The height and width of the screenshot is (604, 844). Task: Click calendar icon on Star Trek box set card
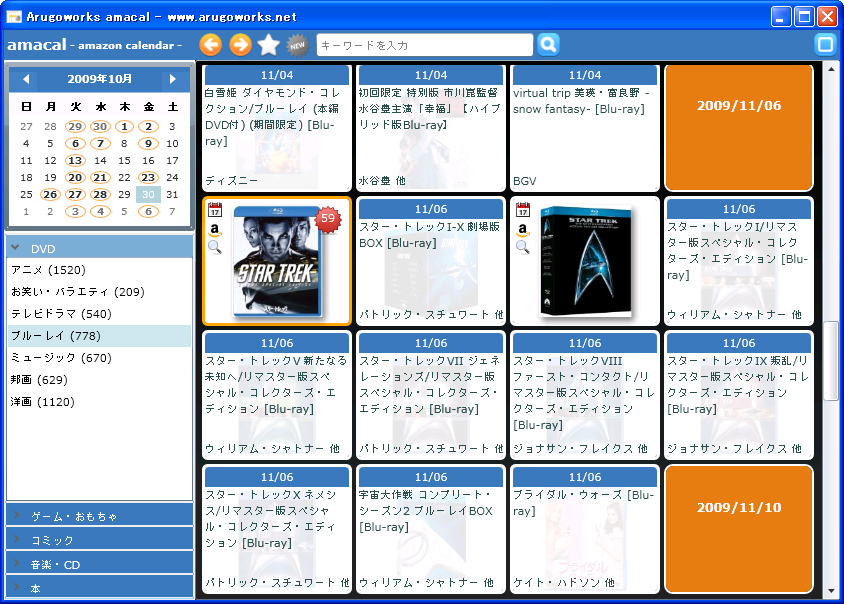[x=523, y=209]
